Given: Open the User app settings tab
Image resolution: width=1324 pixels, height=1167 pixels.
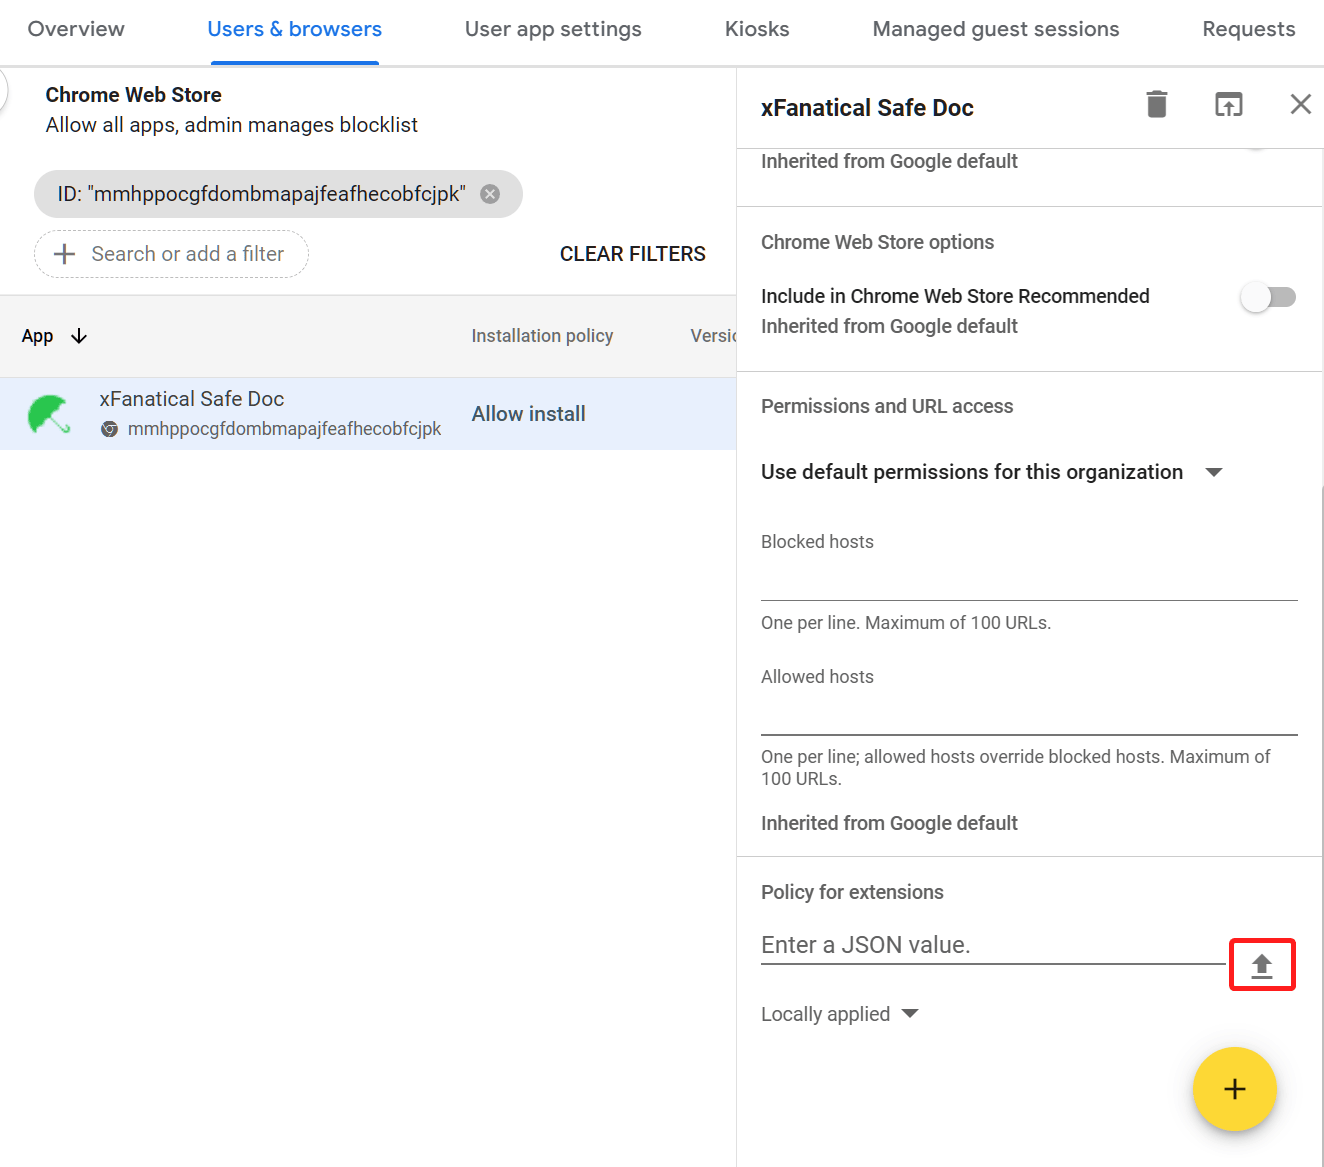Looking at the screenshot, I should coord(553,29).
